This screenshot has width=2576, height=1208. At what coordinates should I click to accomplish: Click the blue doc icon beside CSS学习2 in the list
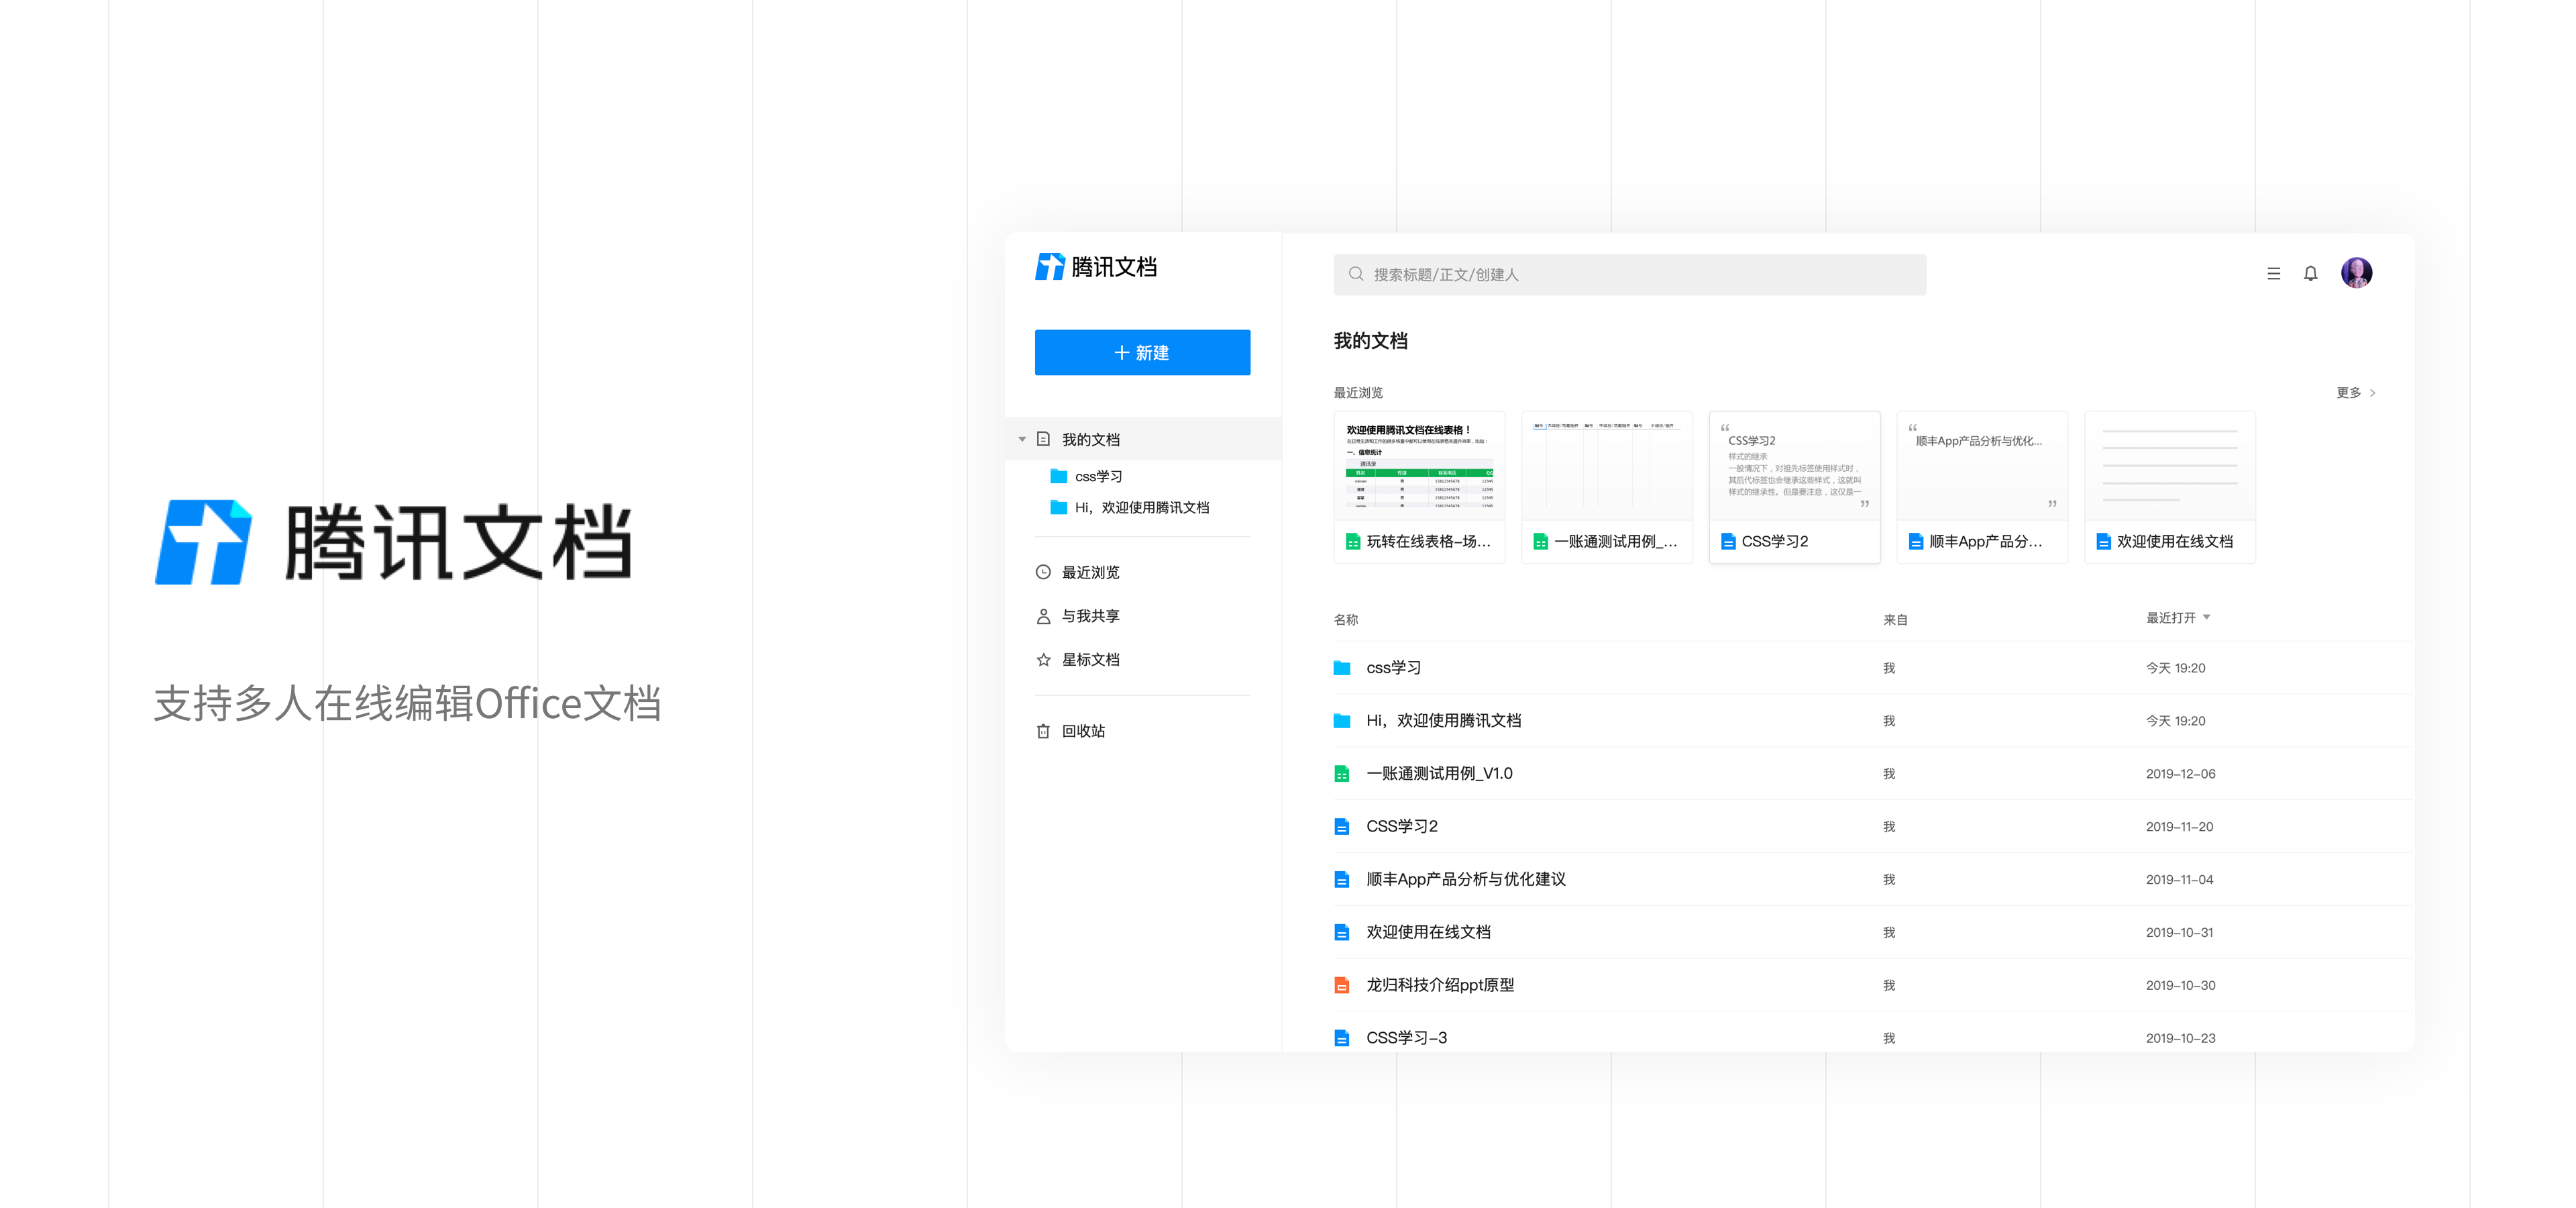pyautogui.click(x=1342, y=827)
